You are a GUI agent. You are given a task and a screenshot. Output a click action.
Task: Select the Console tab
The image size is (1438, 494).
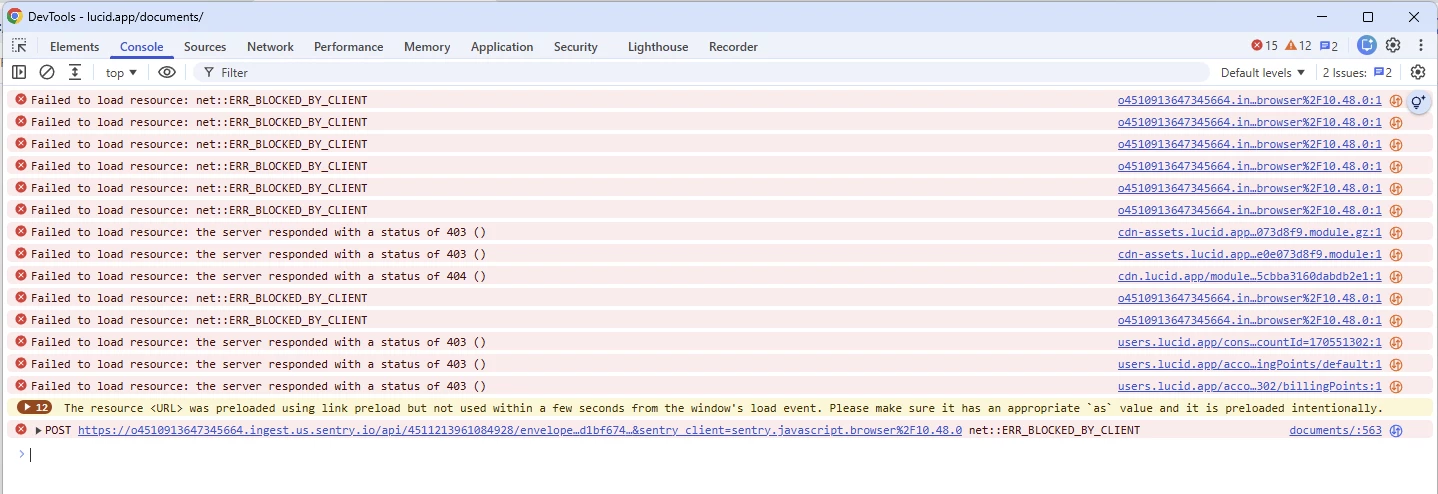141,46
